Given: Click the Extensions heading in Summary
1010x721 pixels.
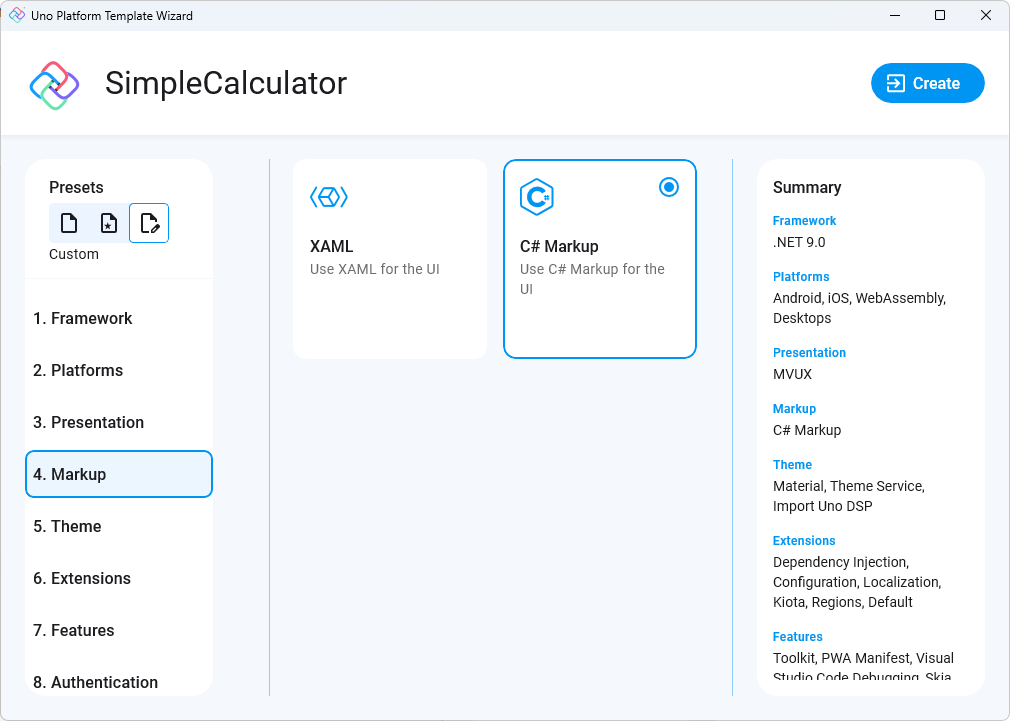Looking at the screenshot, I should (x=803, y=540).
